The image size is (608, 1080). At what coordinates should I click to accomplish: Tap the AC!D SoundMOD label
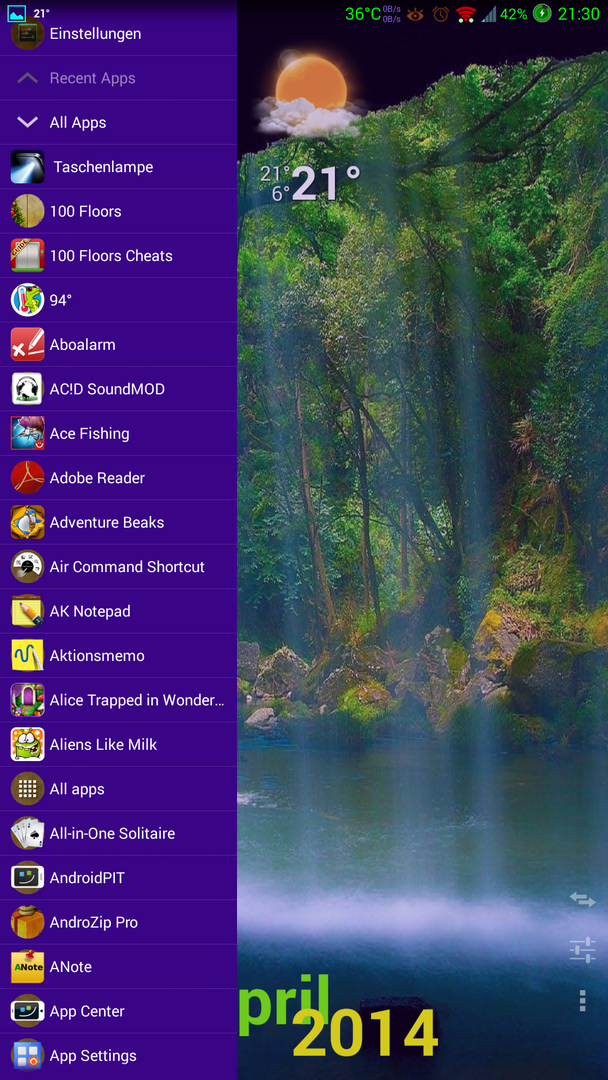(x=107, y=388)
